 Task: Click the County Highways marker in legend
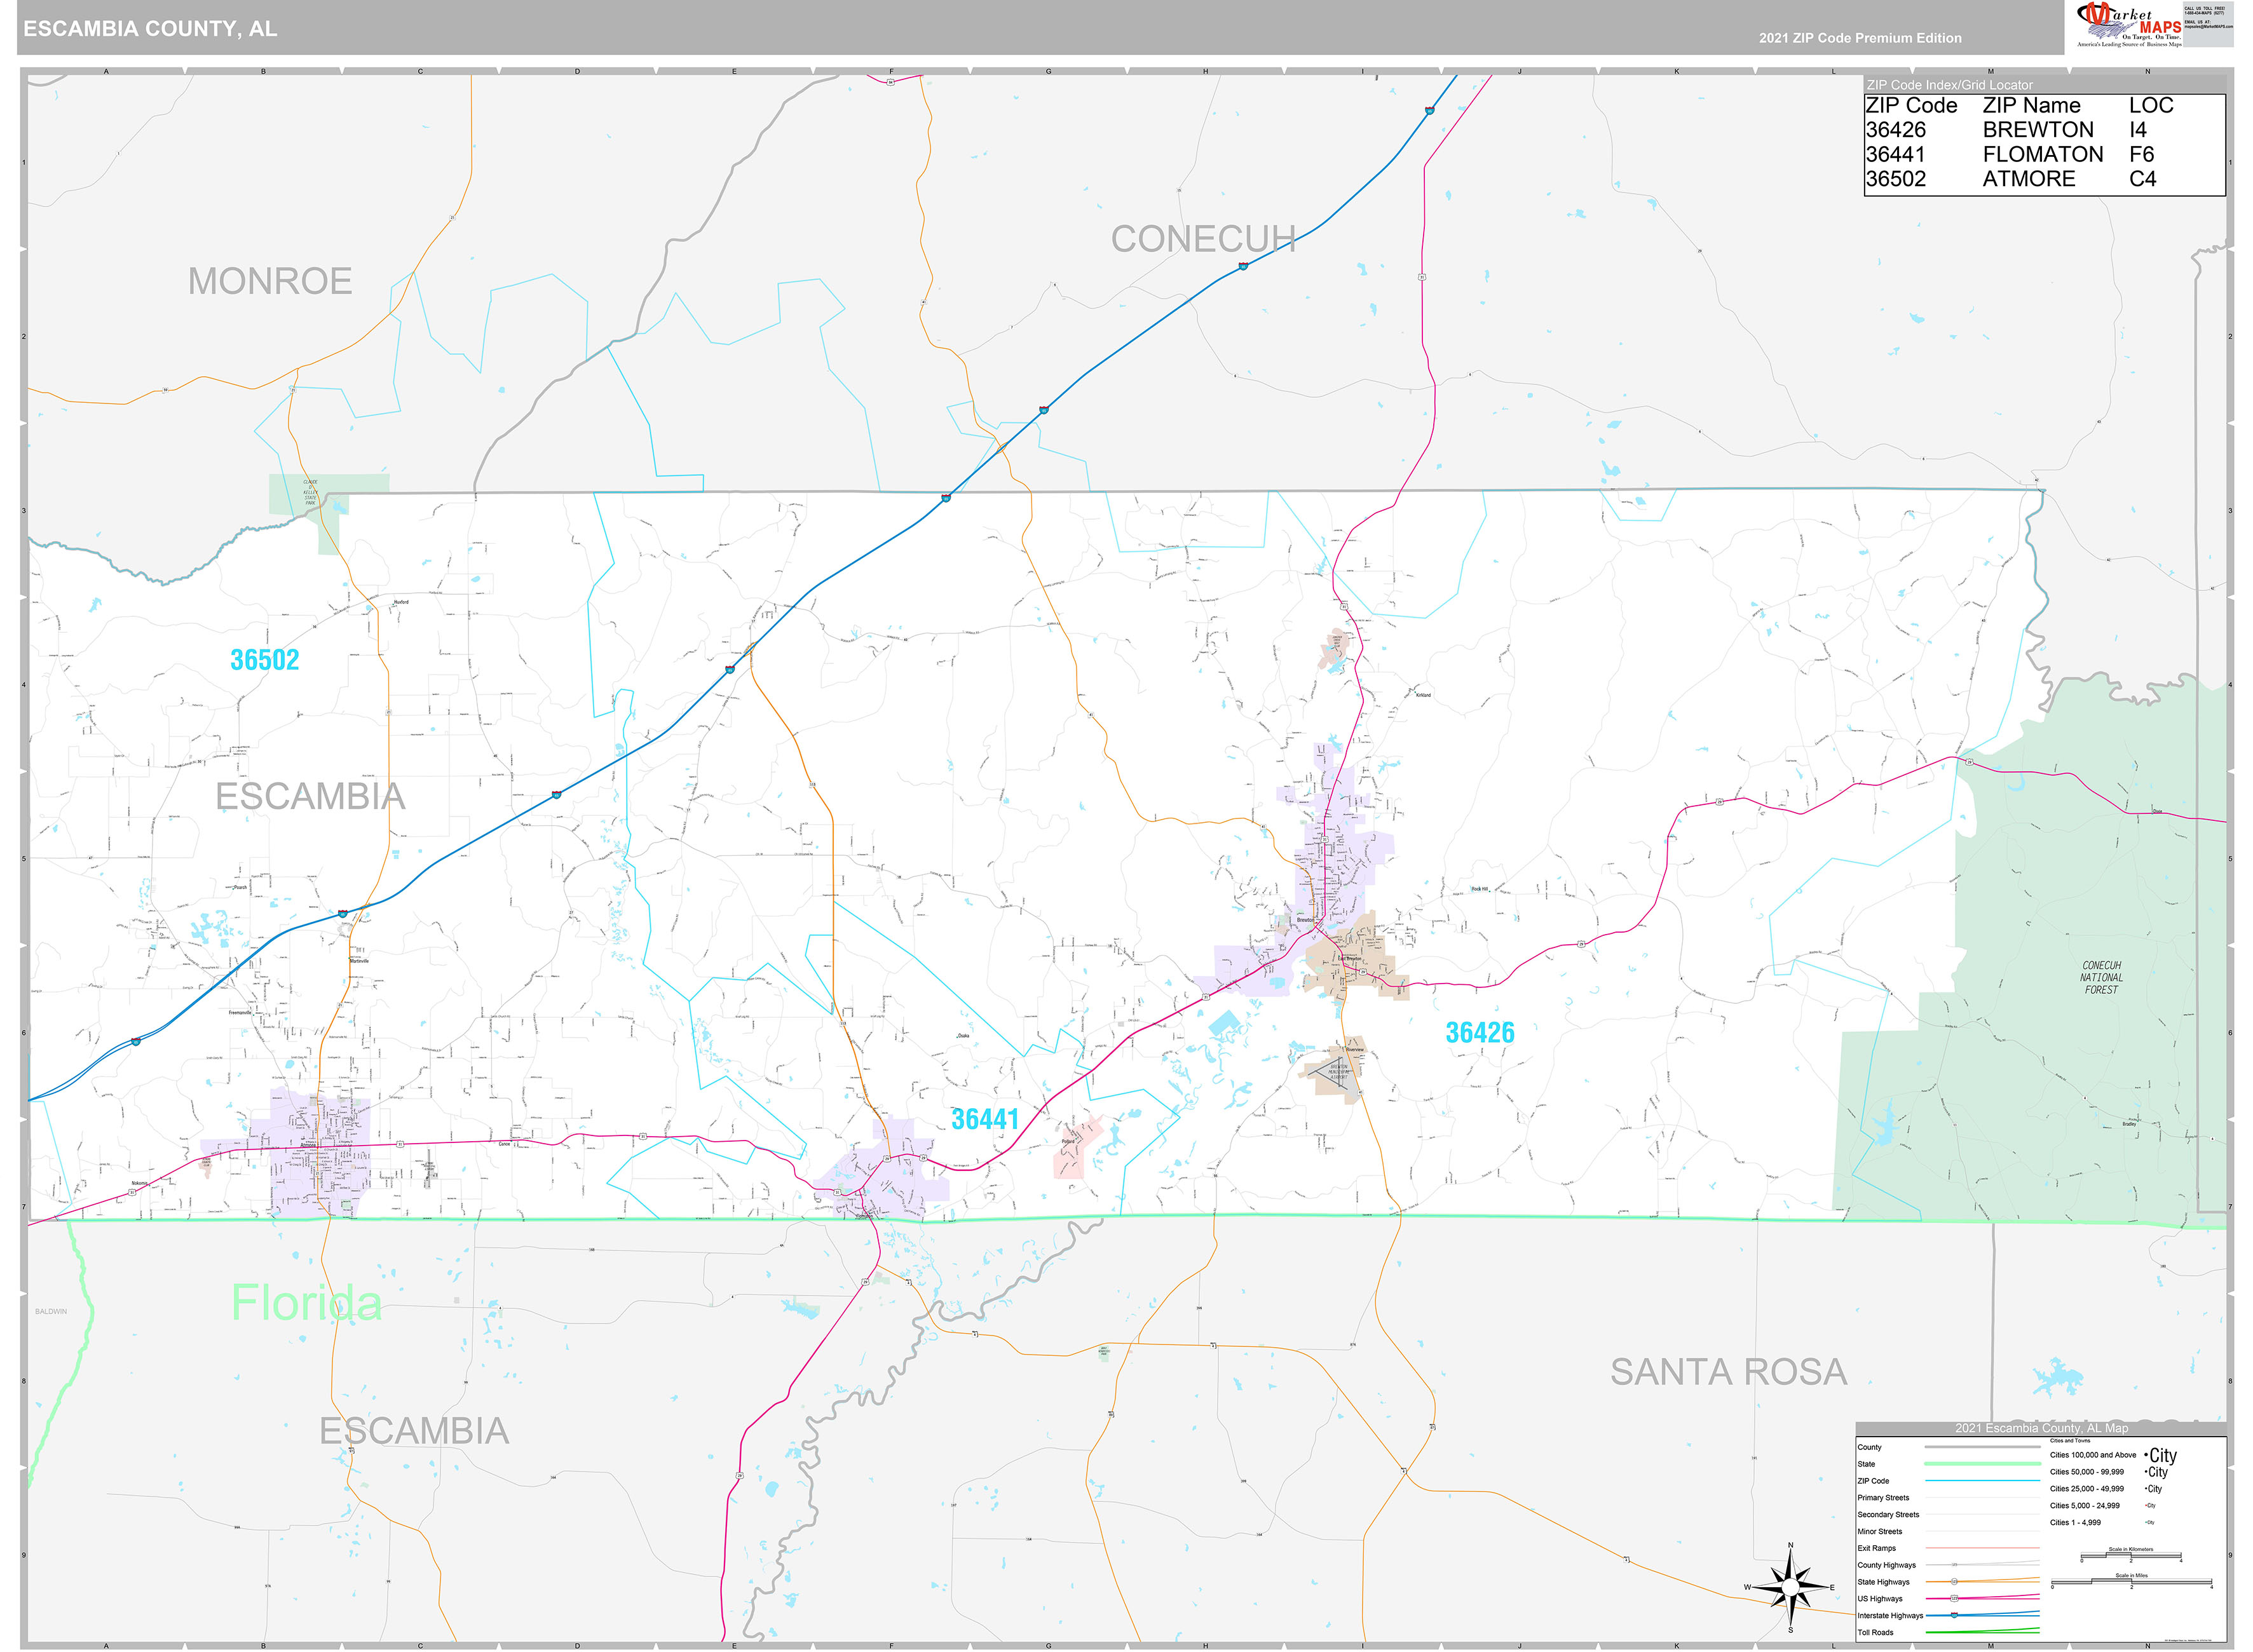tap(1954, 1565)
